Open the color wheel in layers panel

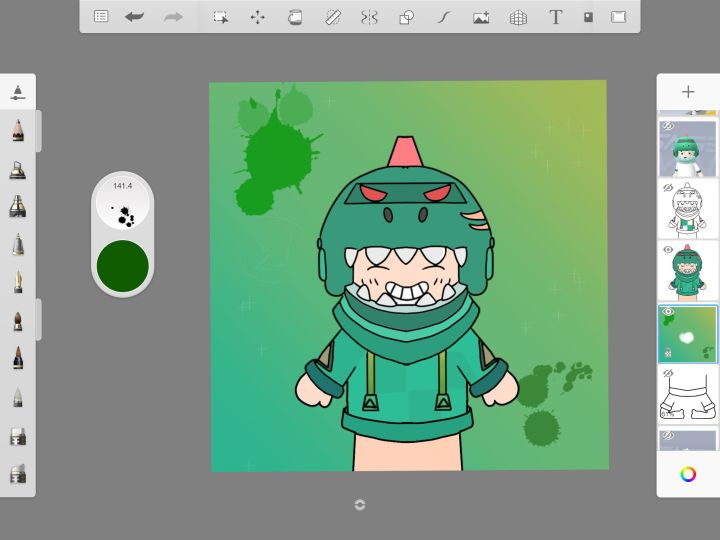pyautogui.click(x=688, y=474)
